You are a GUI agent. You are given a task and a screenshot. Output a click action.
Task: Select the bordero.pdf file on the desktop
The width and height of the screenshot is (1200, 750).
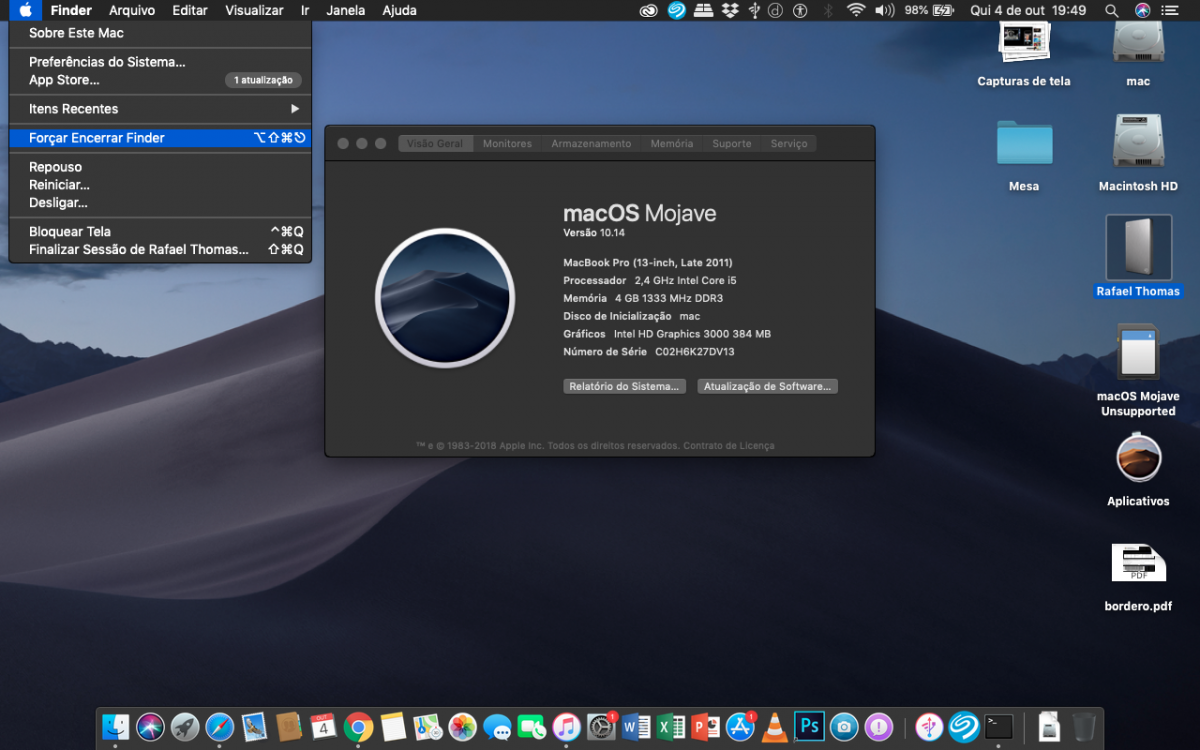pyautogui.click(x=1138, y=577)
